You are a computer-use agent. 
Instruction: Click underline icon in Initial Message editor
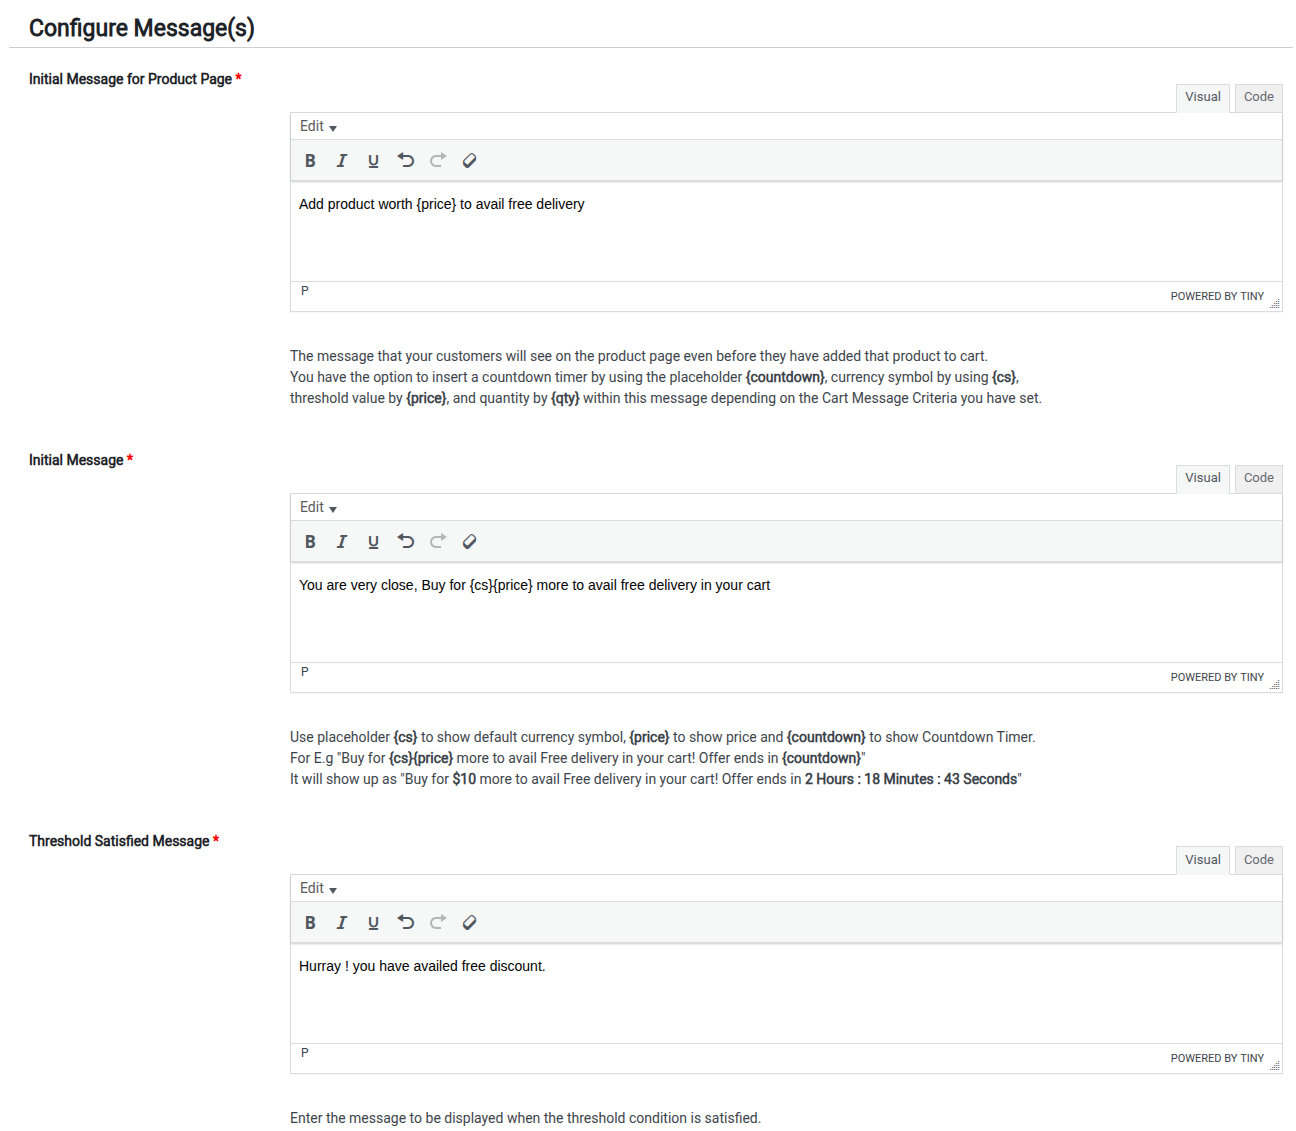tap(373, 542)
